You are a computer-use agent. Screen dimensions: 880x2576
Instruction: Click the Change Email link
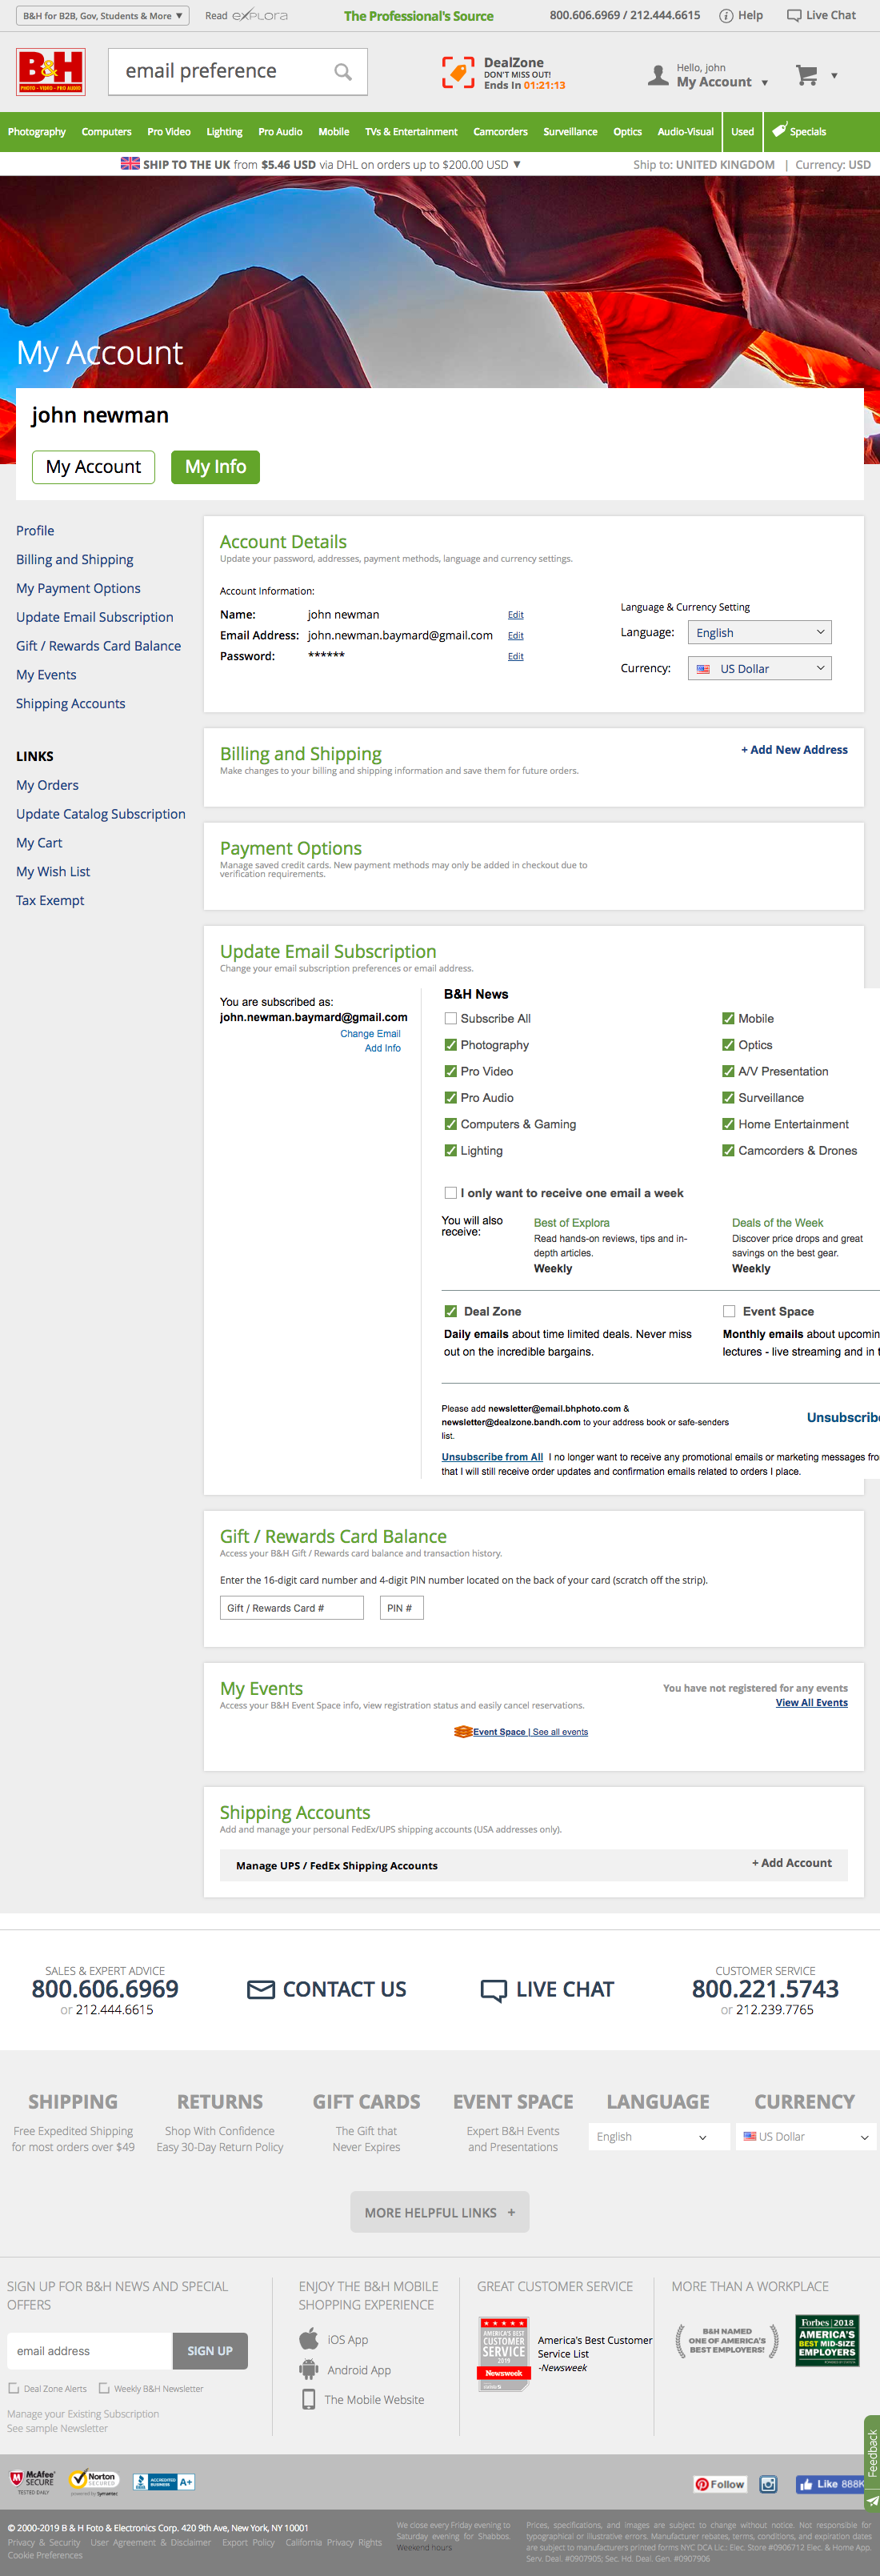[370, 1034]
